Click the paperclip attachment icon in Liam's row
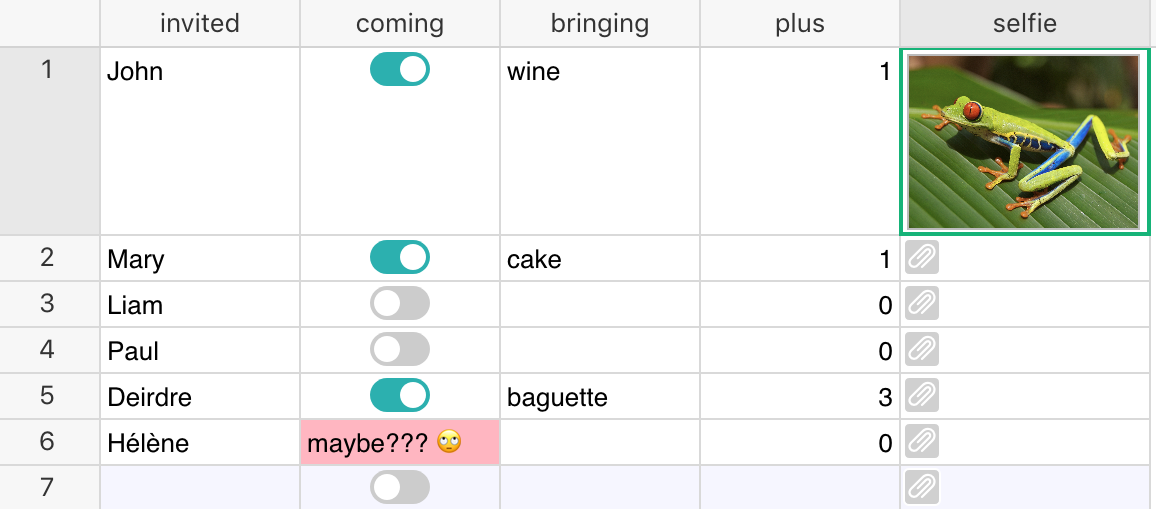This screenshot has width=1156, height=509. (922, 303)
